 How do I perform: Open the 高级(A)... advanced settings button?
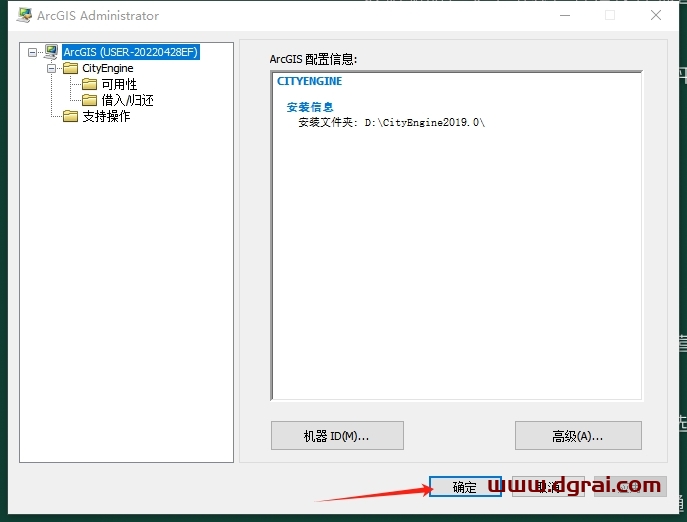tap(578, 436)
